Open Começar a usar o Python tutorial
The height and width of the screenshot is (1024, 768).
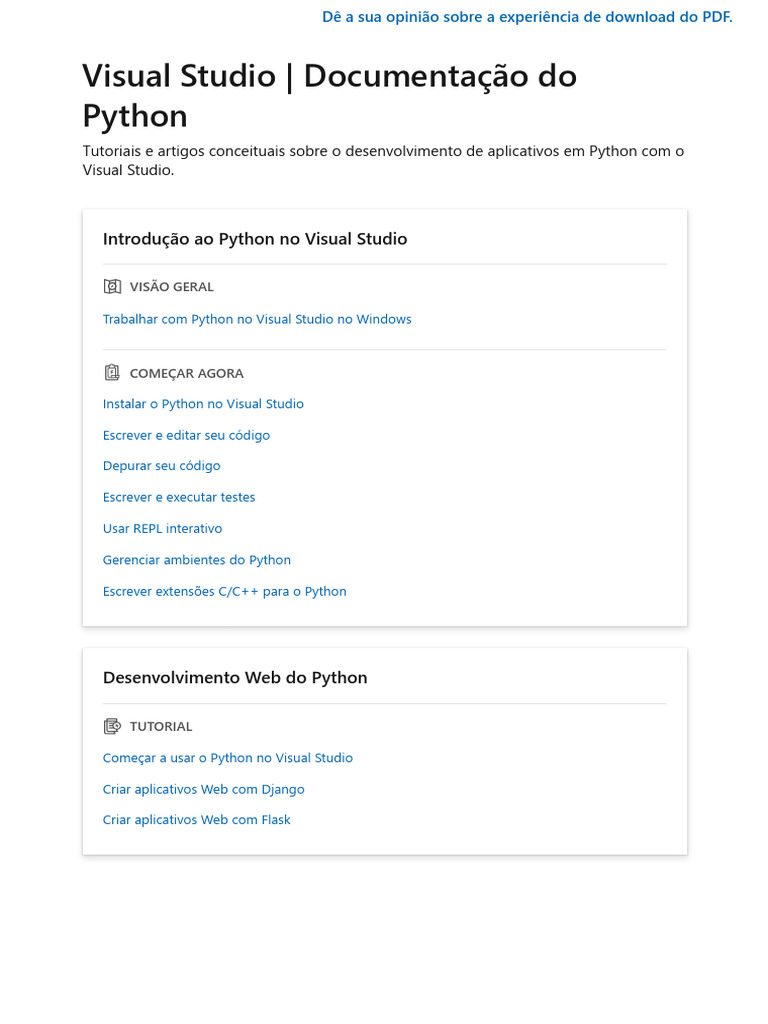(x=227, y=758)
